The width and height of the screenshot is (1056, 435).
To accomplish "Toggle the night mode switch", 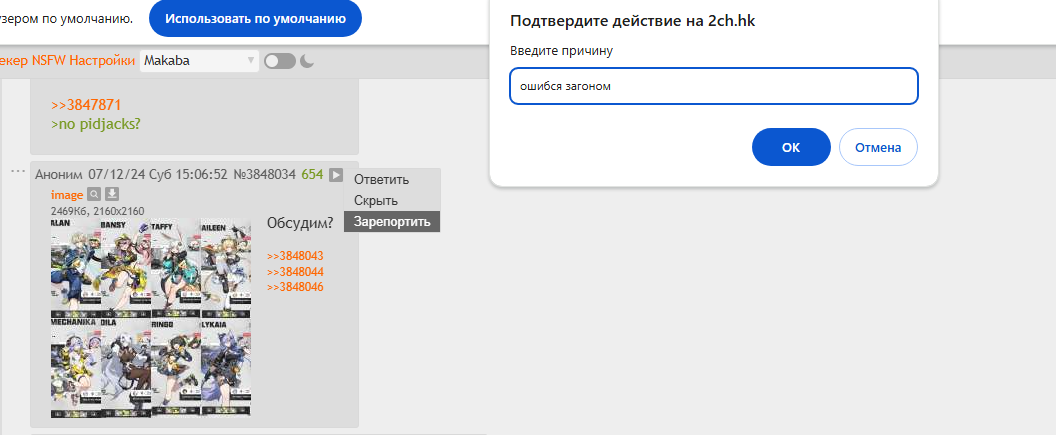I will [x=279, y=61].
